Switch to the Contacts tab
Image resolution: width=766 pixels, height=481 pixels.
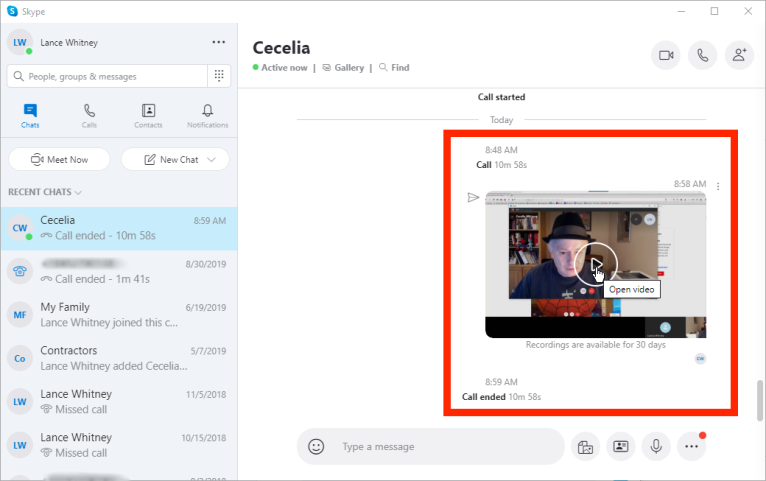[148, 116]
